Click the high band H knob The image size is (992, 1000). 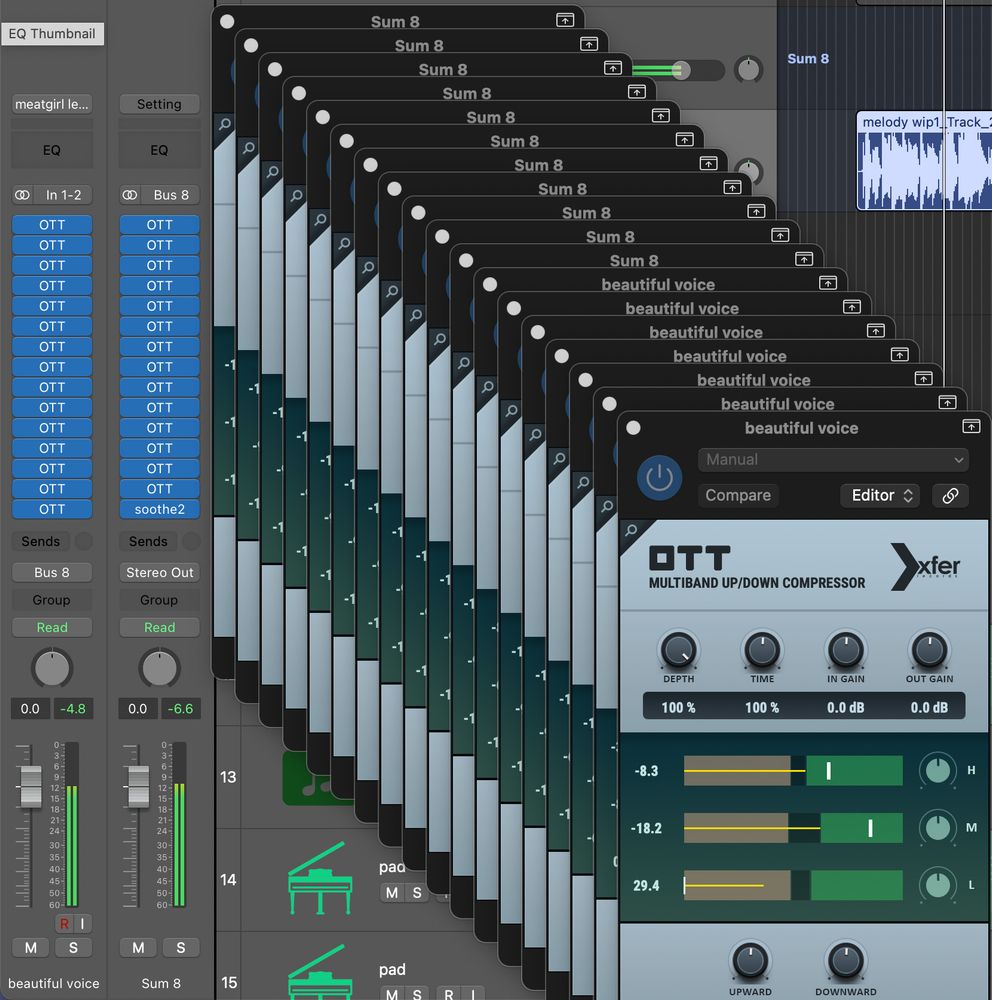(x=937, y=770)
